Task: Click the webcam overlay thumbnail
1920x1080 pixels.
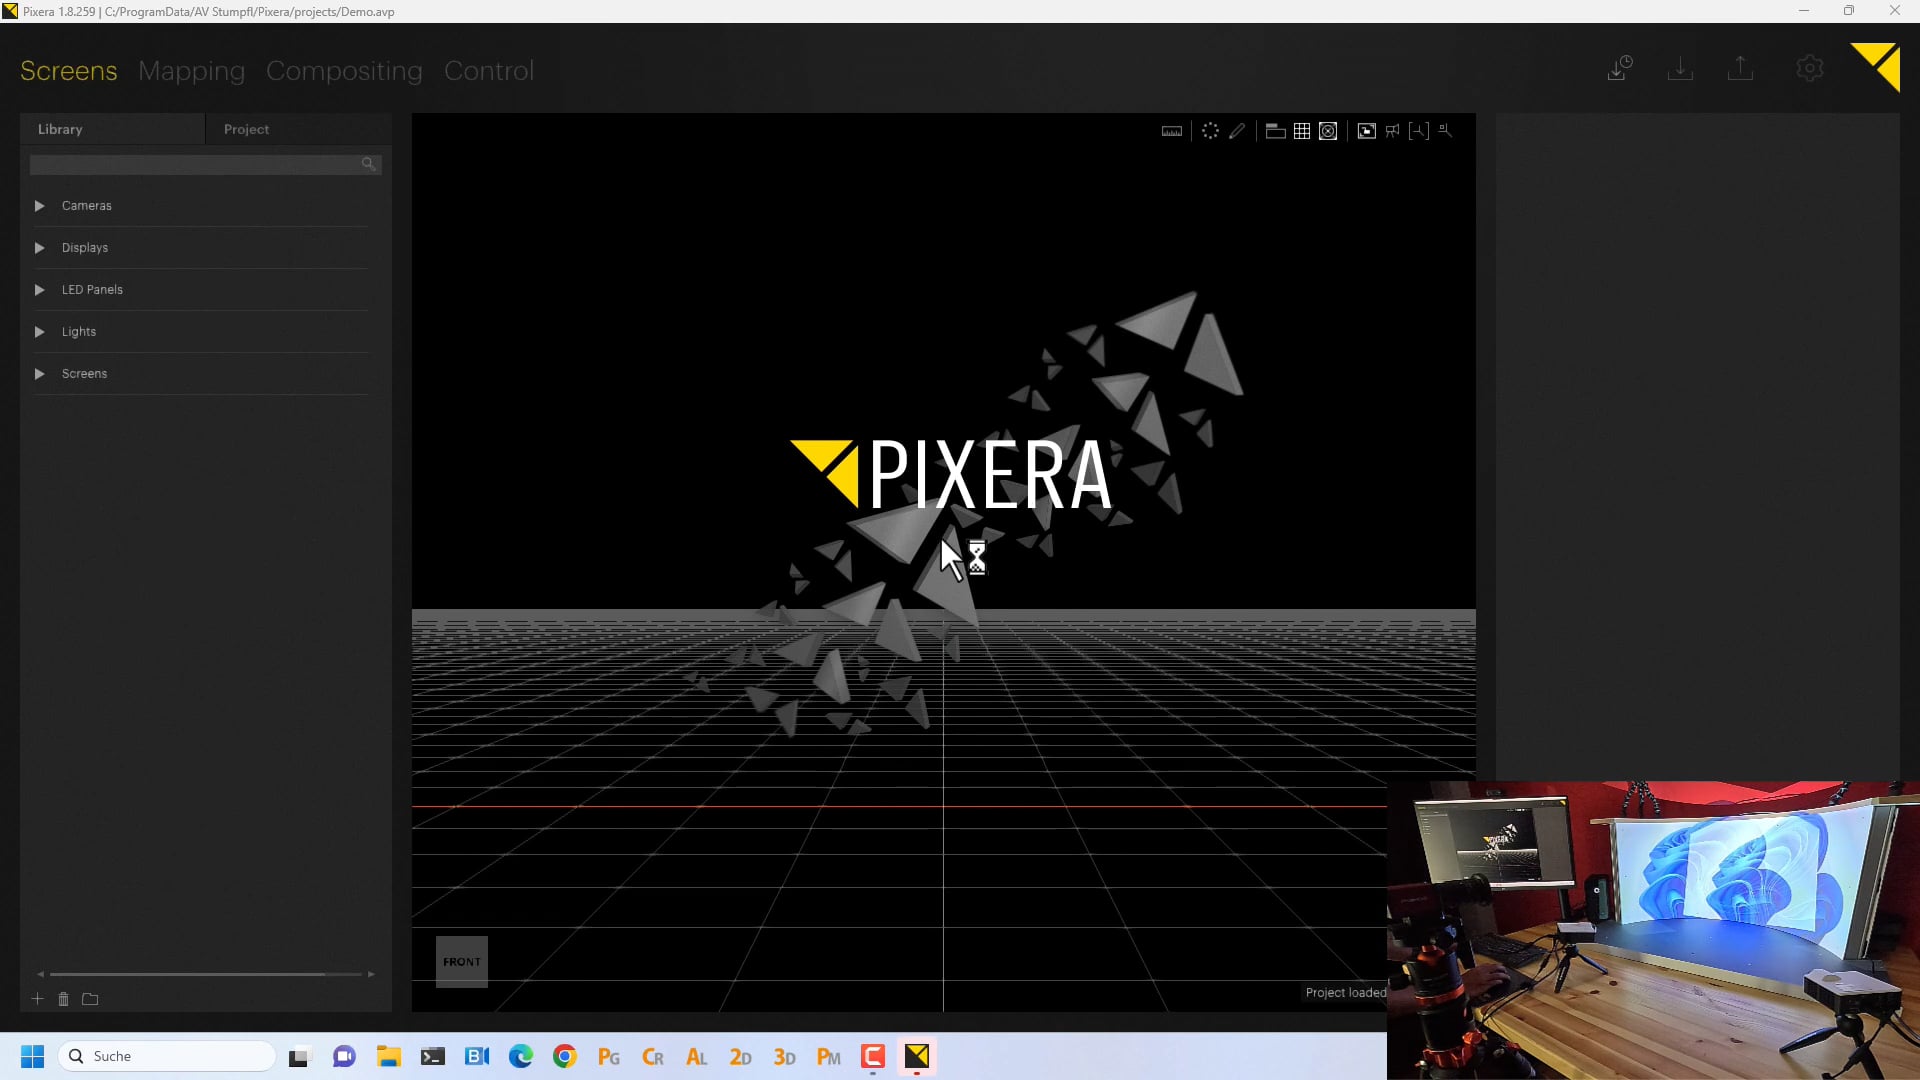Action: click(x=1653, y=930)
